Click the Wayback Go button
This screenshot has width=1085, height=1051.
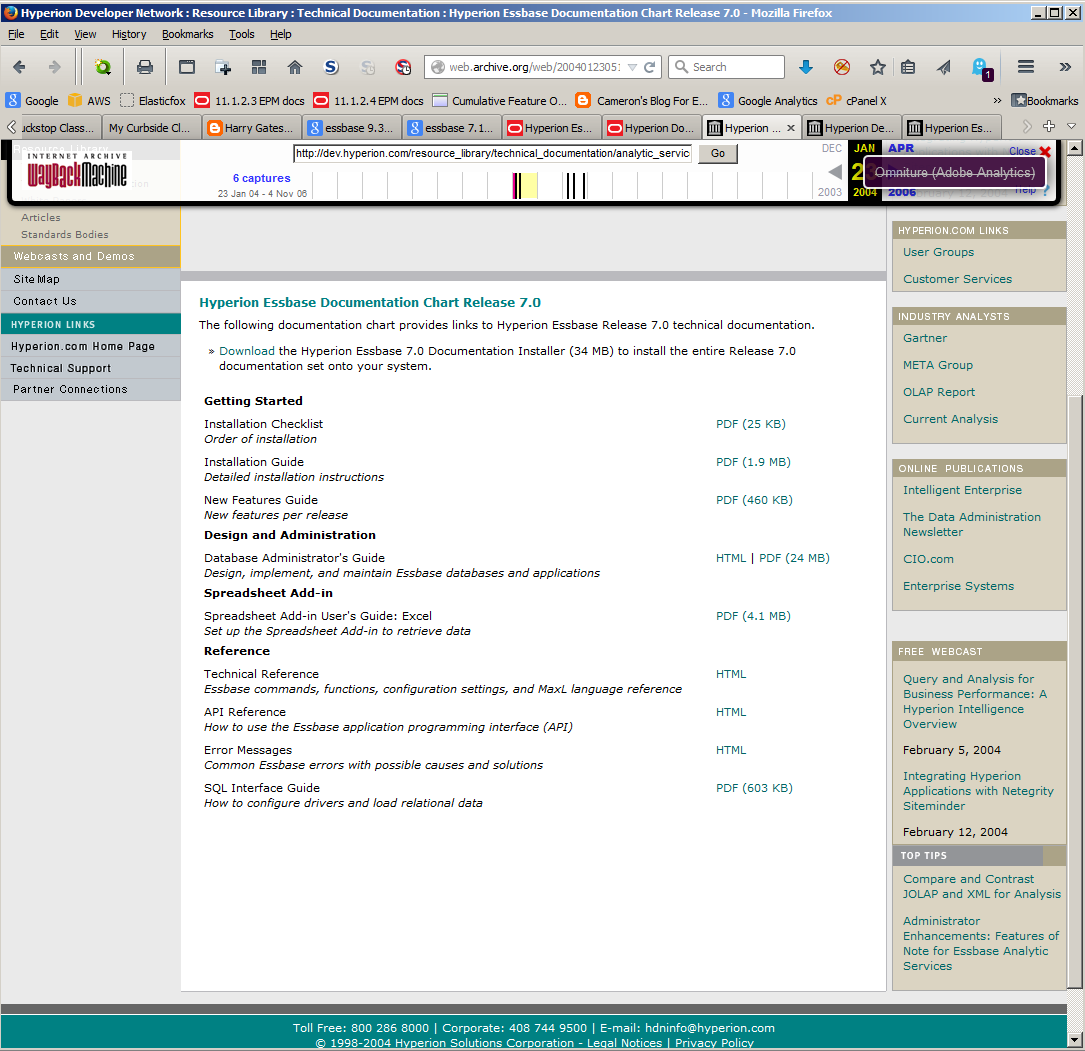point(718,154)
